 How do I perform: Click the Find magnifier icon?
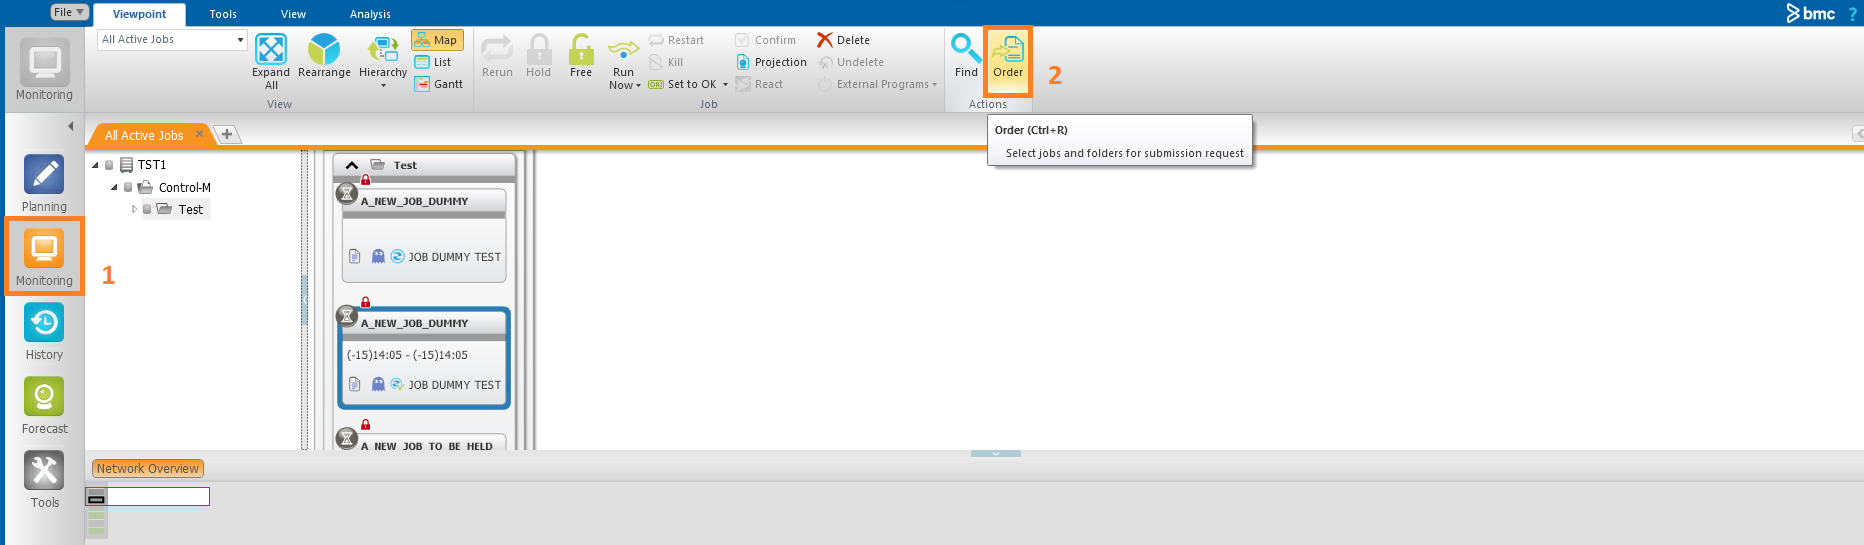coord(966,49)
